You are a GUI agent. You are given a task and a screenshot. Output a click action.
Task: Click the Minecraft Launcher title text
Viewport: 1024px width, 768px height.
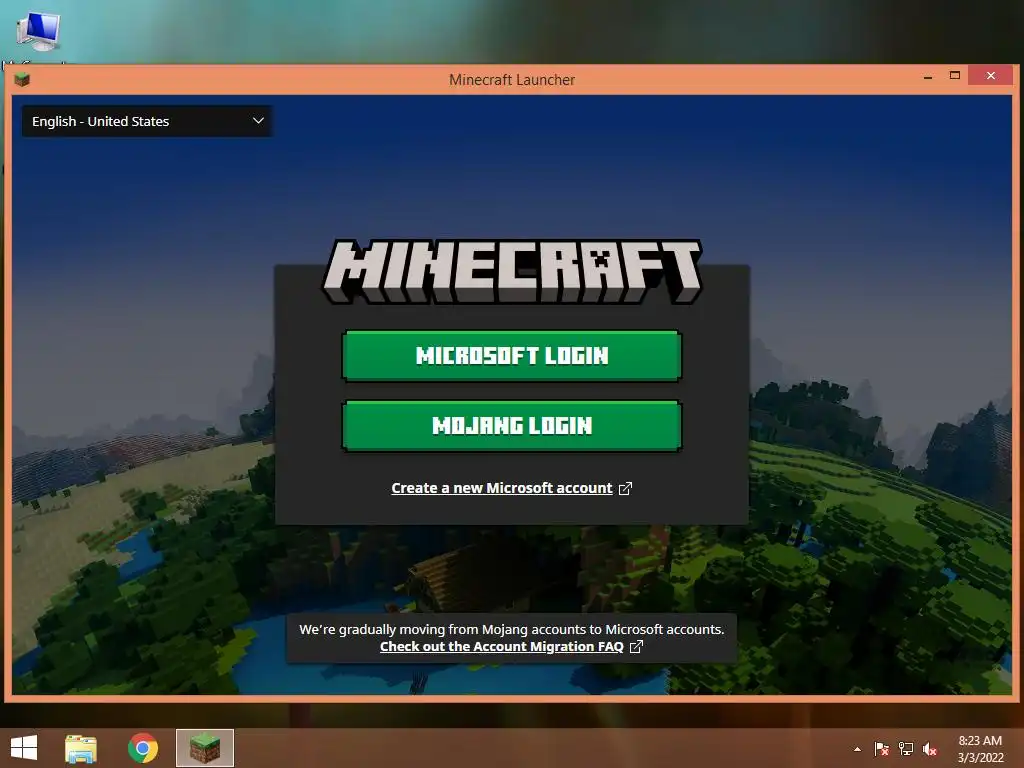512,80
